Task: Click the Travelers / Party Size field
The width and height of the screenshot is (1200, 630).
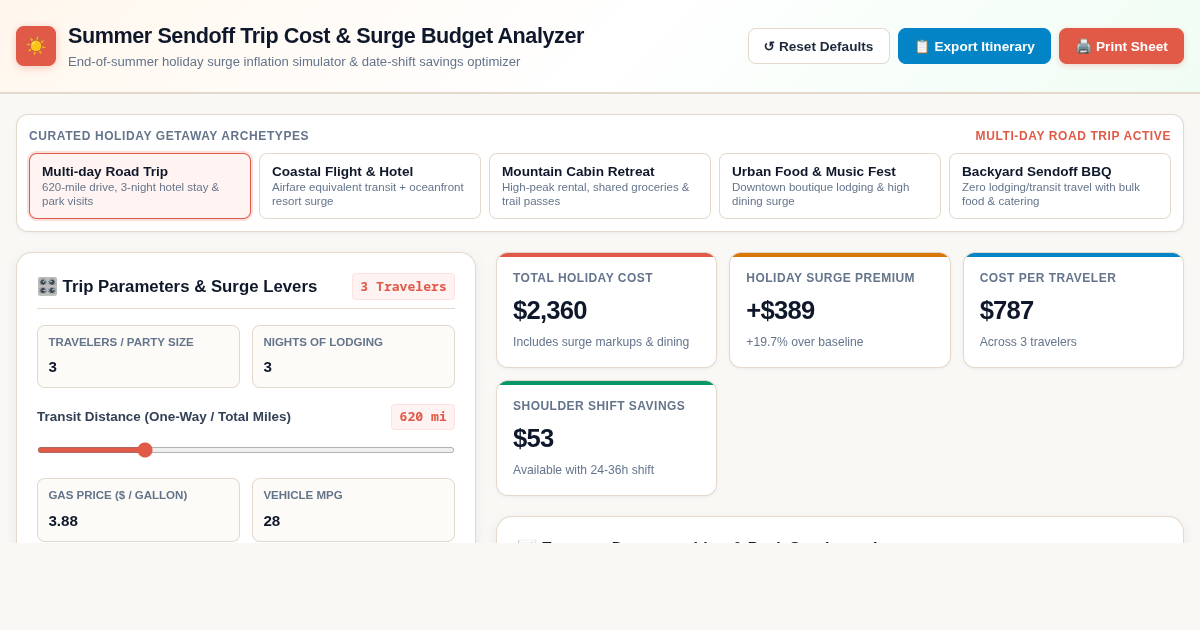Action: tap(138, 357)
